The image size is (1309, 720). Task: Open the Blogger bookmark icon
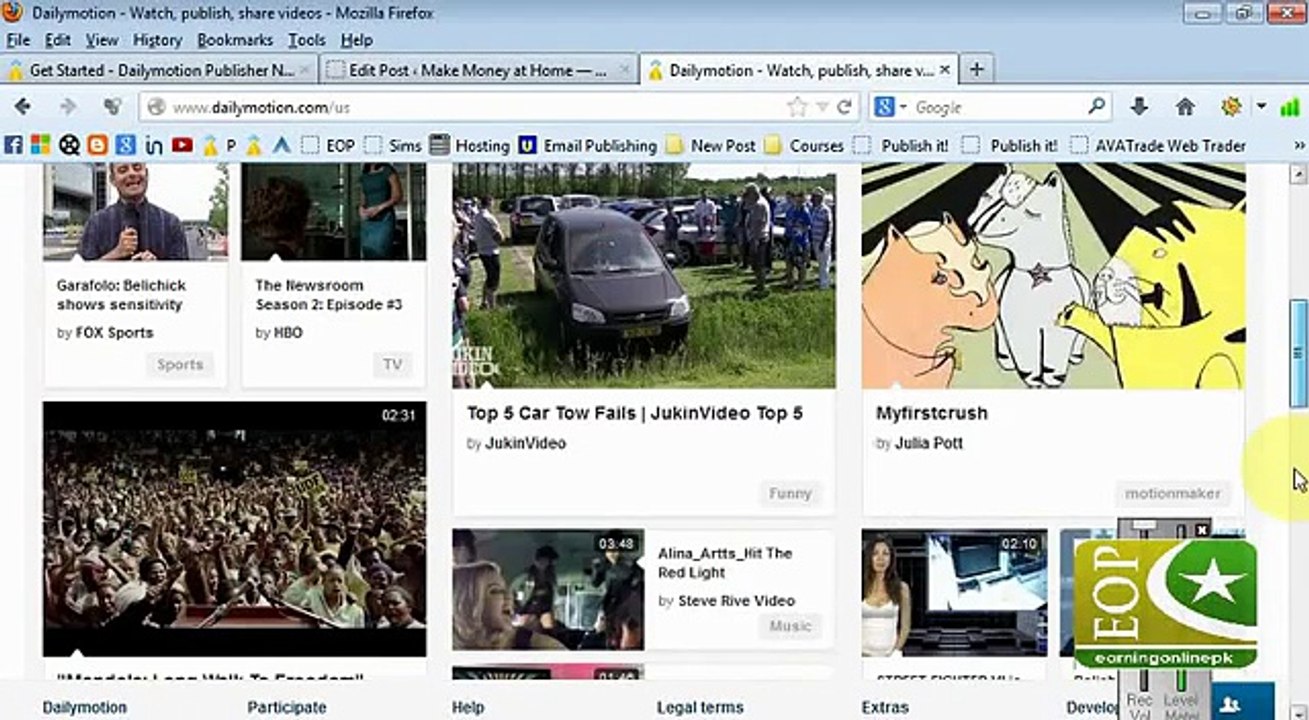(x=97, y=145)
